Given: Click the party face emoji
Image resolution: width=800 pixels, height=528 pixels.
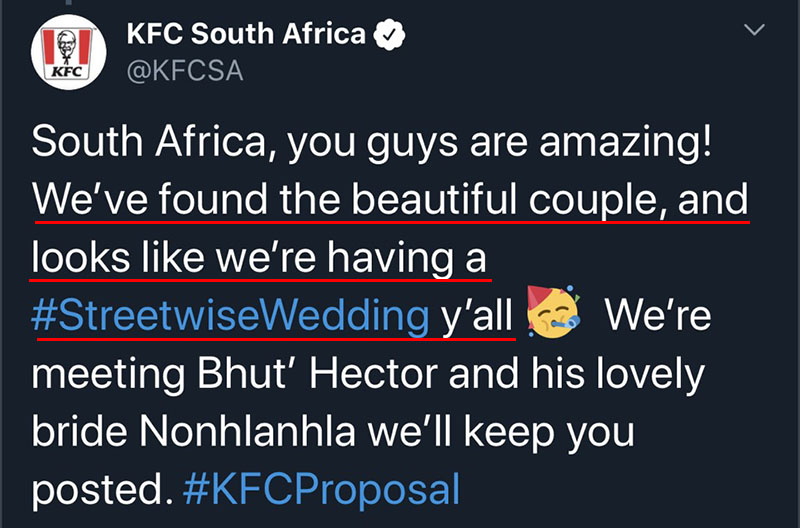Looking at the screenshot, I should 554,312.
